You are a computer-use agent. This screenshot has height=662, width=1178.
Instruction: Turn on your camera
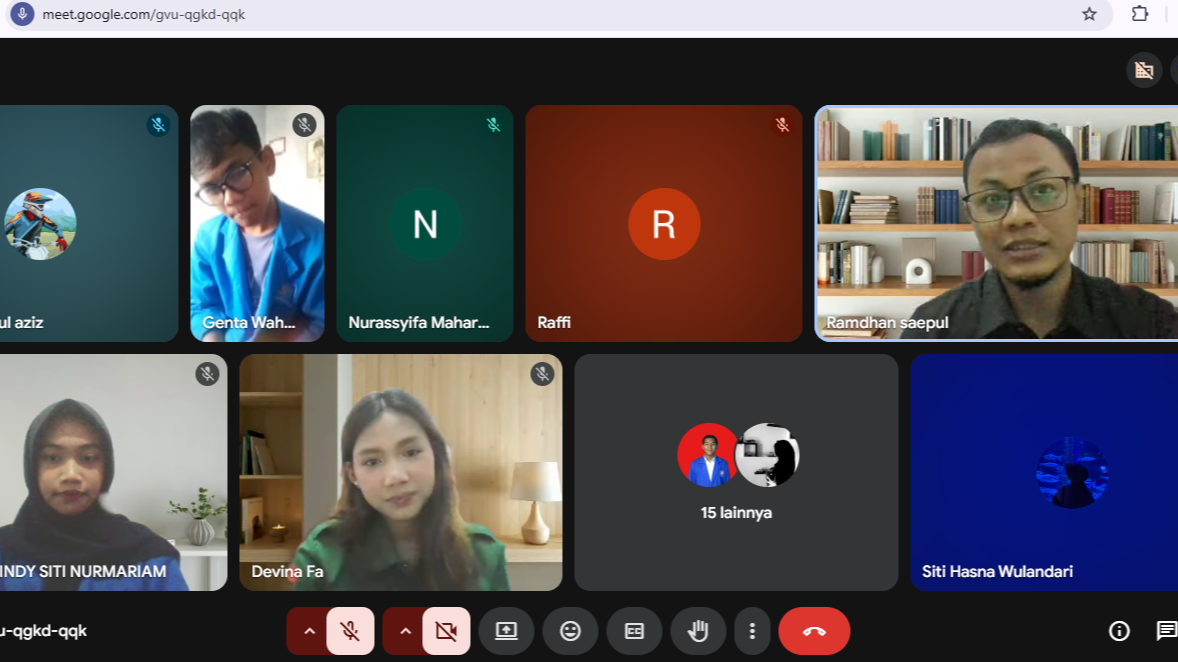point(446,631)
